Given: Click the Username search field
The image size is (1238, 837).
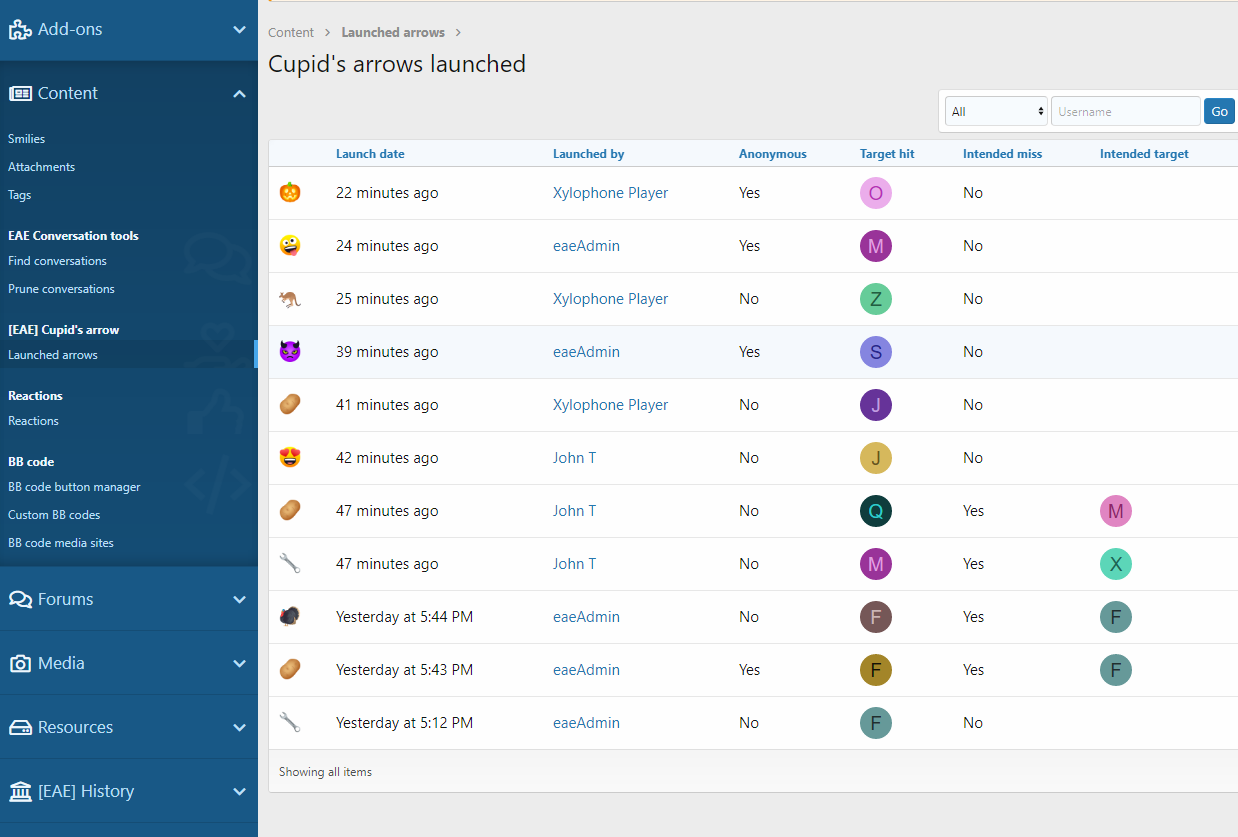Looking at the screenshot, I should pos(1125,112).
